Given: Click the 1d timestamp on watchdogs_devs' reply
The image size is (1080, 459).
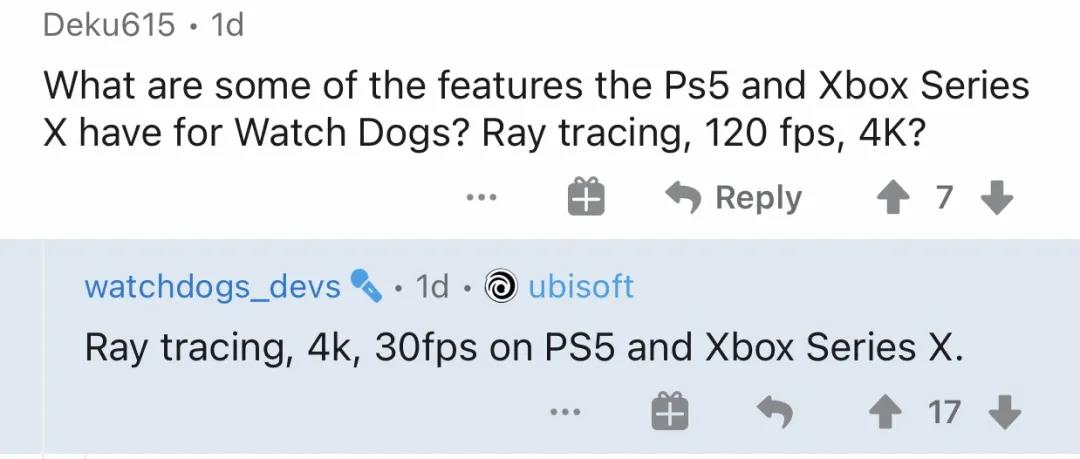Looking at the screenshot, I should click(x=432, y=287).
